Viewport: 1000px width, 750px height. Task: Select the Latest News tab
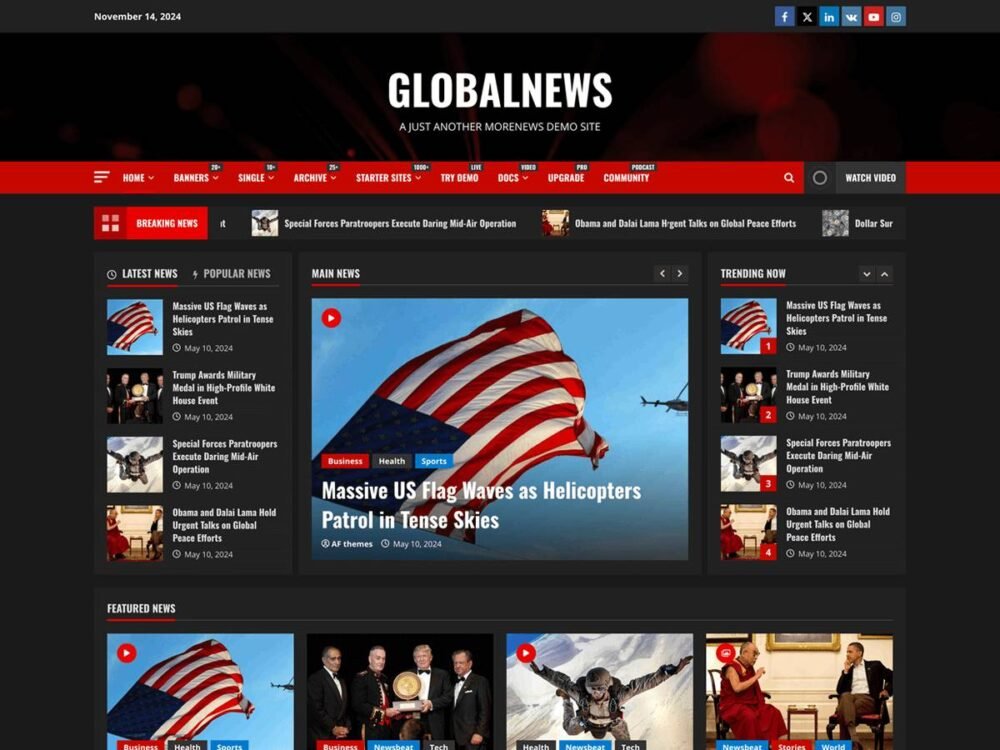[x=142, y=274]
